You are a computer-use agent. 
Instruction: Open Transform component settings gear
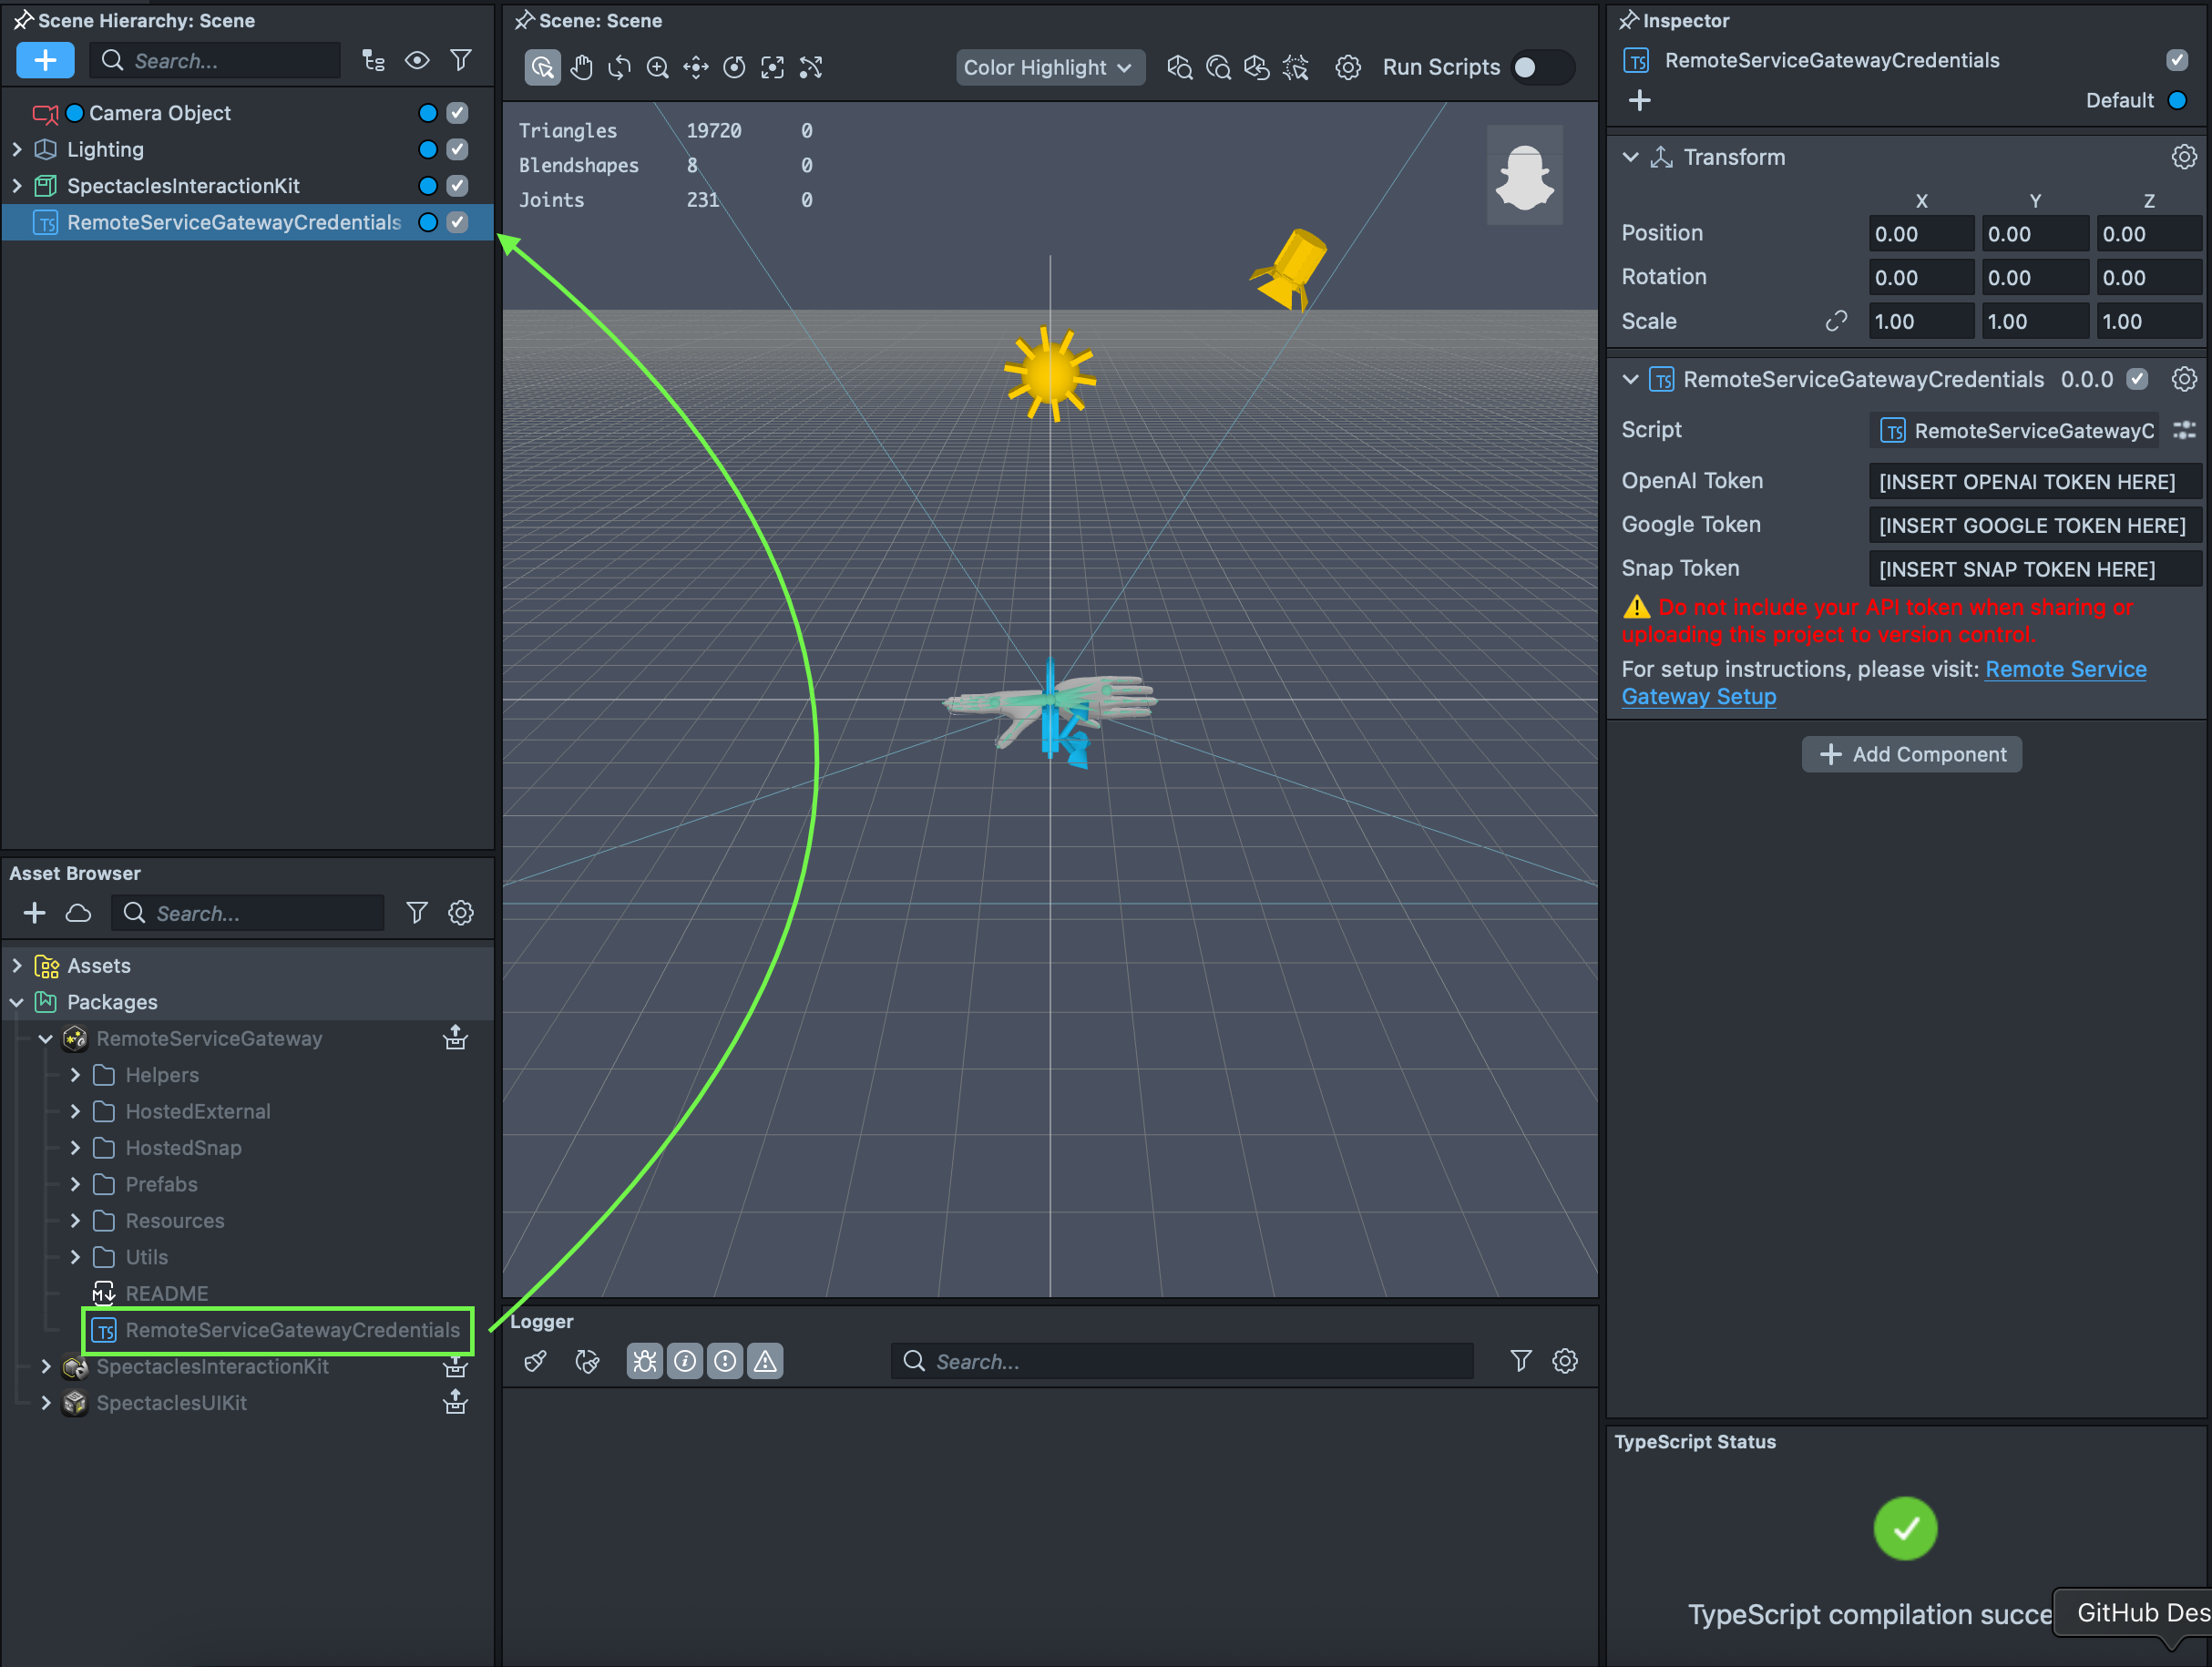pos(2183,157)
